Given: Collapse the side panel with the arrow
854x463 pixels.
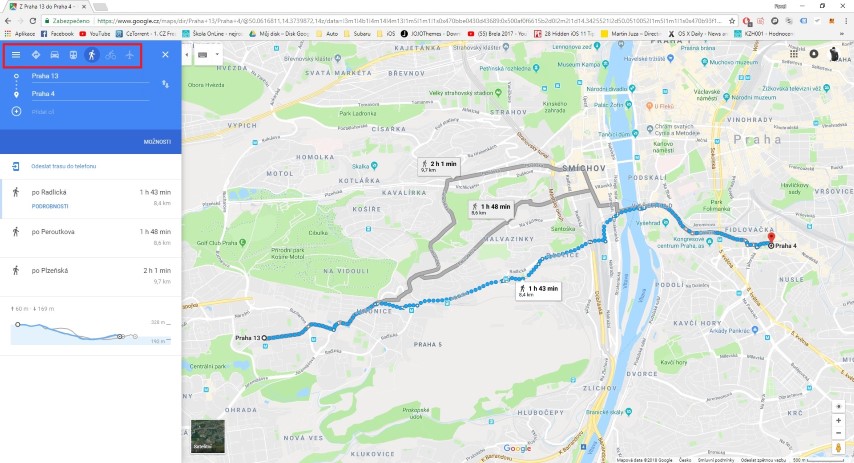Looking at the screenshot, I should pyautogui.click(x=187, y=54).
